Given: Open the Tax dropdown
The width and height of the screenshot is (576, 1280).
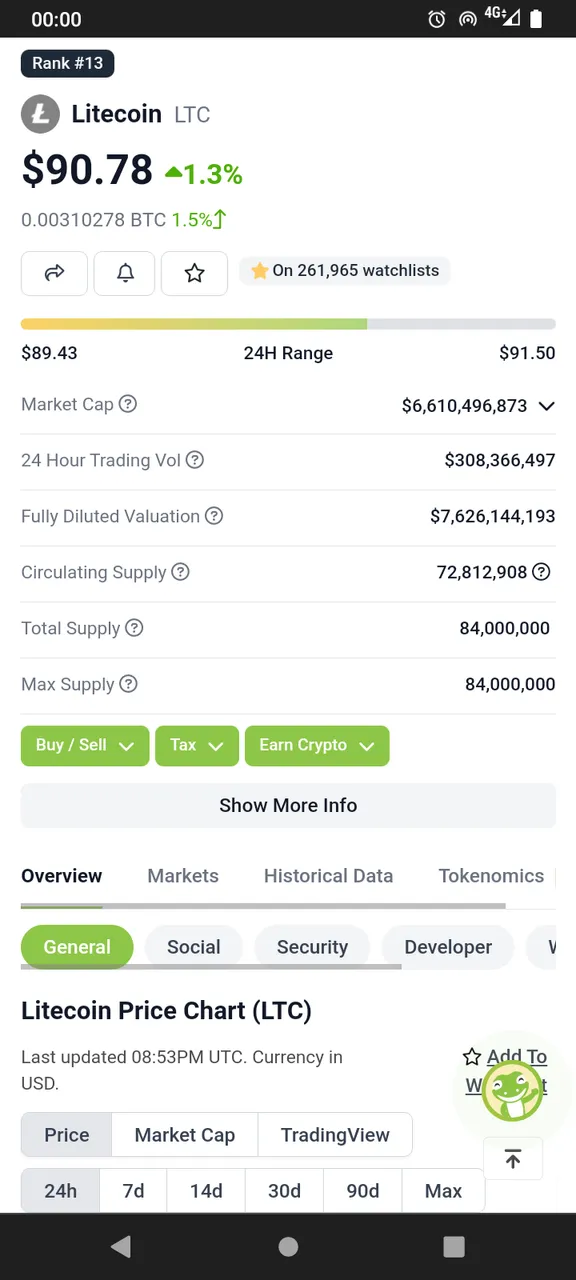Looking at the screenshot, I should 197,746.
